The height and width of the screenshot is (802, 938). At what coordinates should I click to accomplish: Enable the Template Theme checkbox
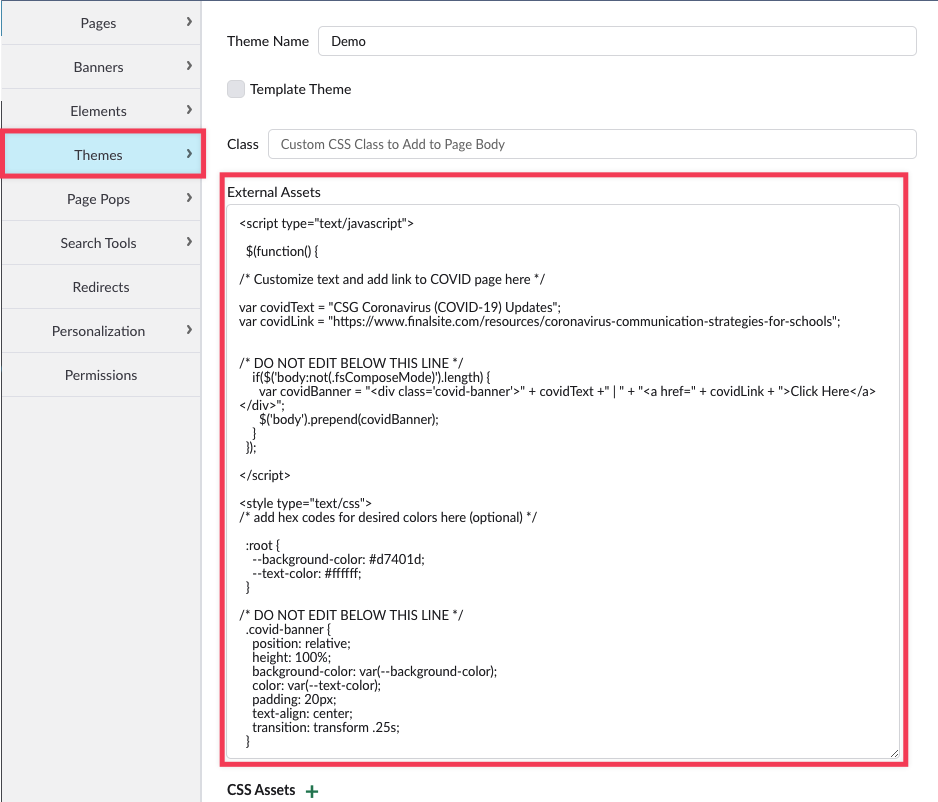tap(236, 89)
